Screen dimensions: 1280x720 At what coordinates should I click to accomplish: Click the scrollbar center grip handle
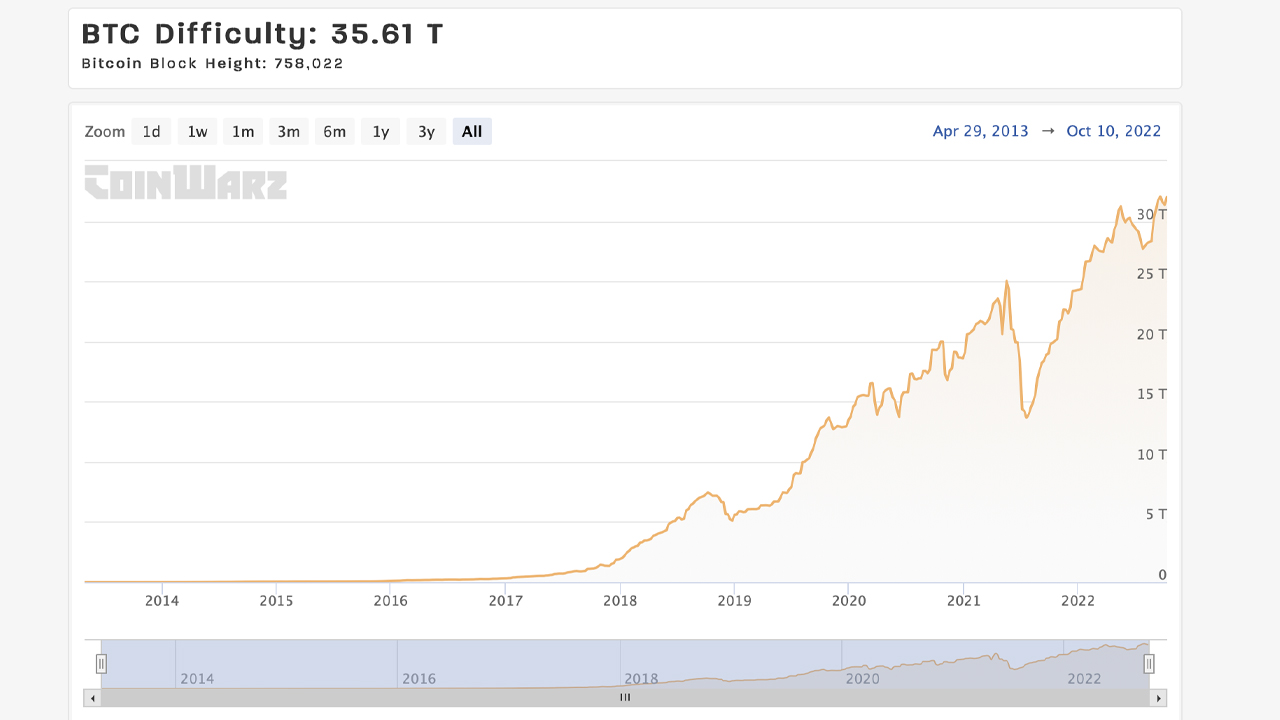click(x=625, y=698)
